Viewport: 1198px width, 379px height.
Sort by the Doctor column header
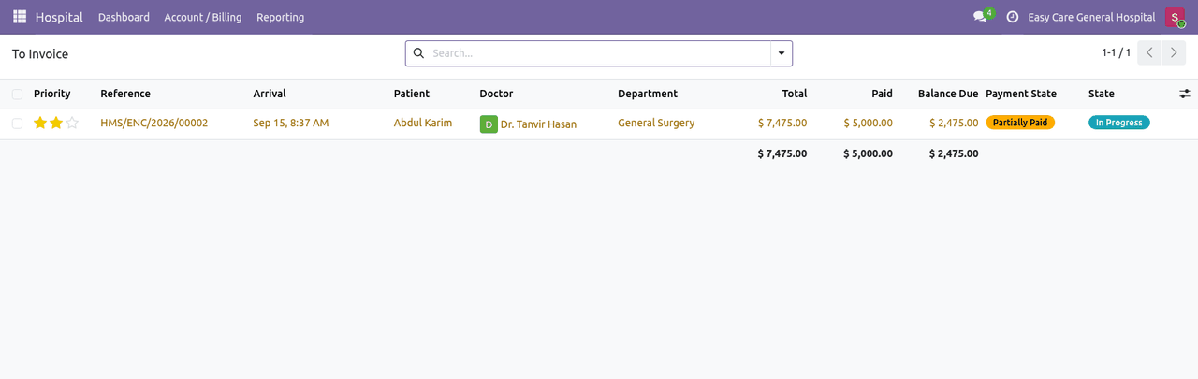[497, 93]
